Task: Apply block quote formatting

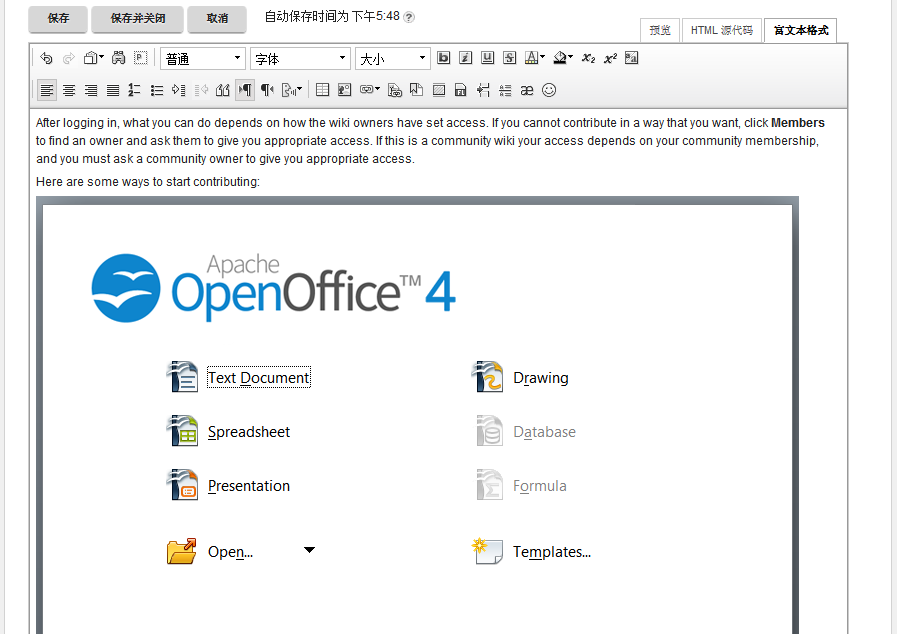Action: [223, 90]
